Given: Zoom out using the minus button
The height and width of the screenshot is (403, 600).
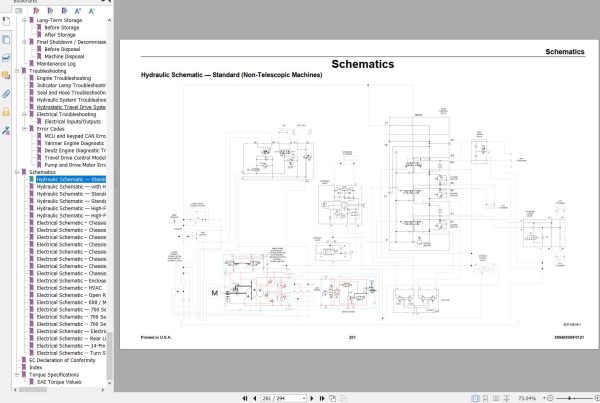Looking at the screenshot, I should tap(550, 398).
